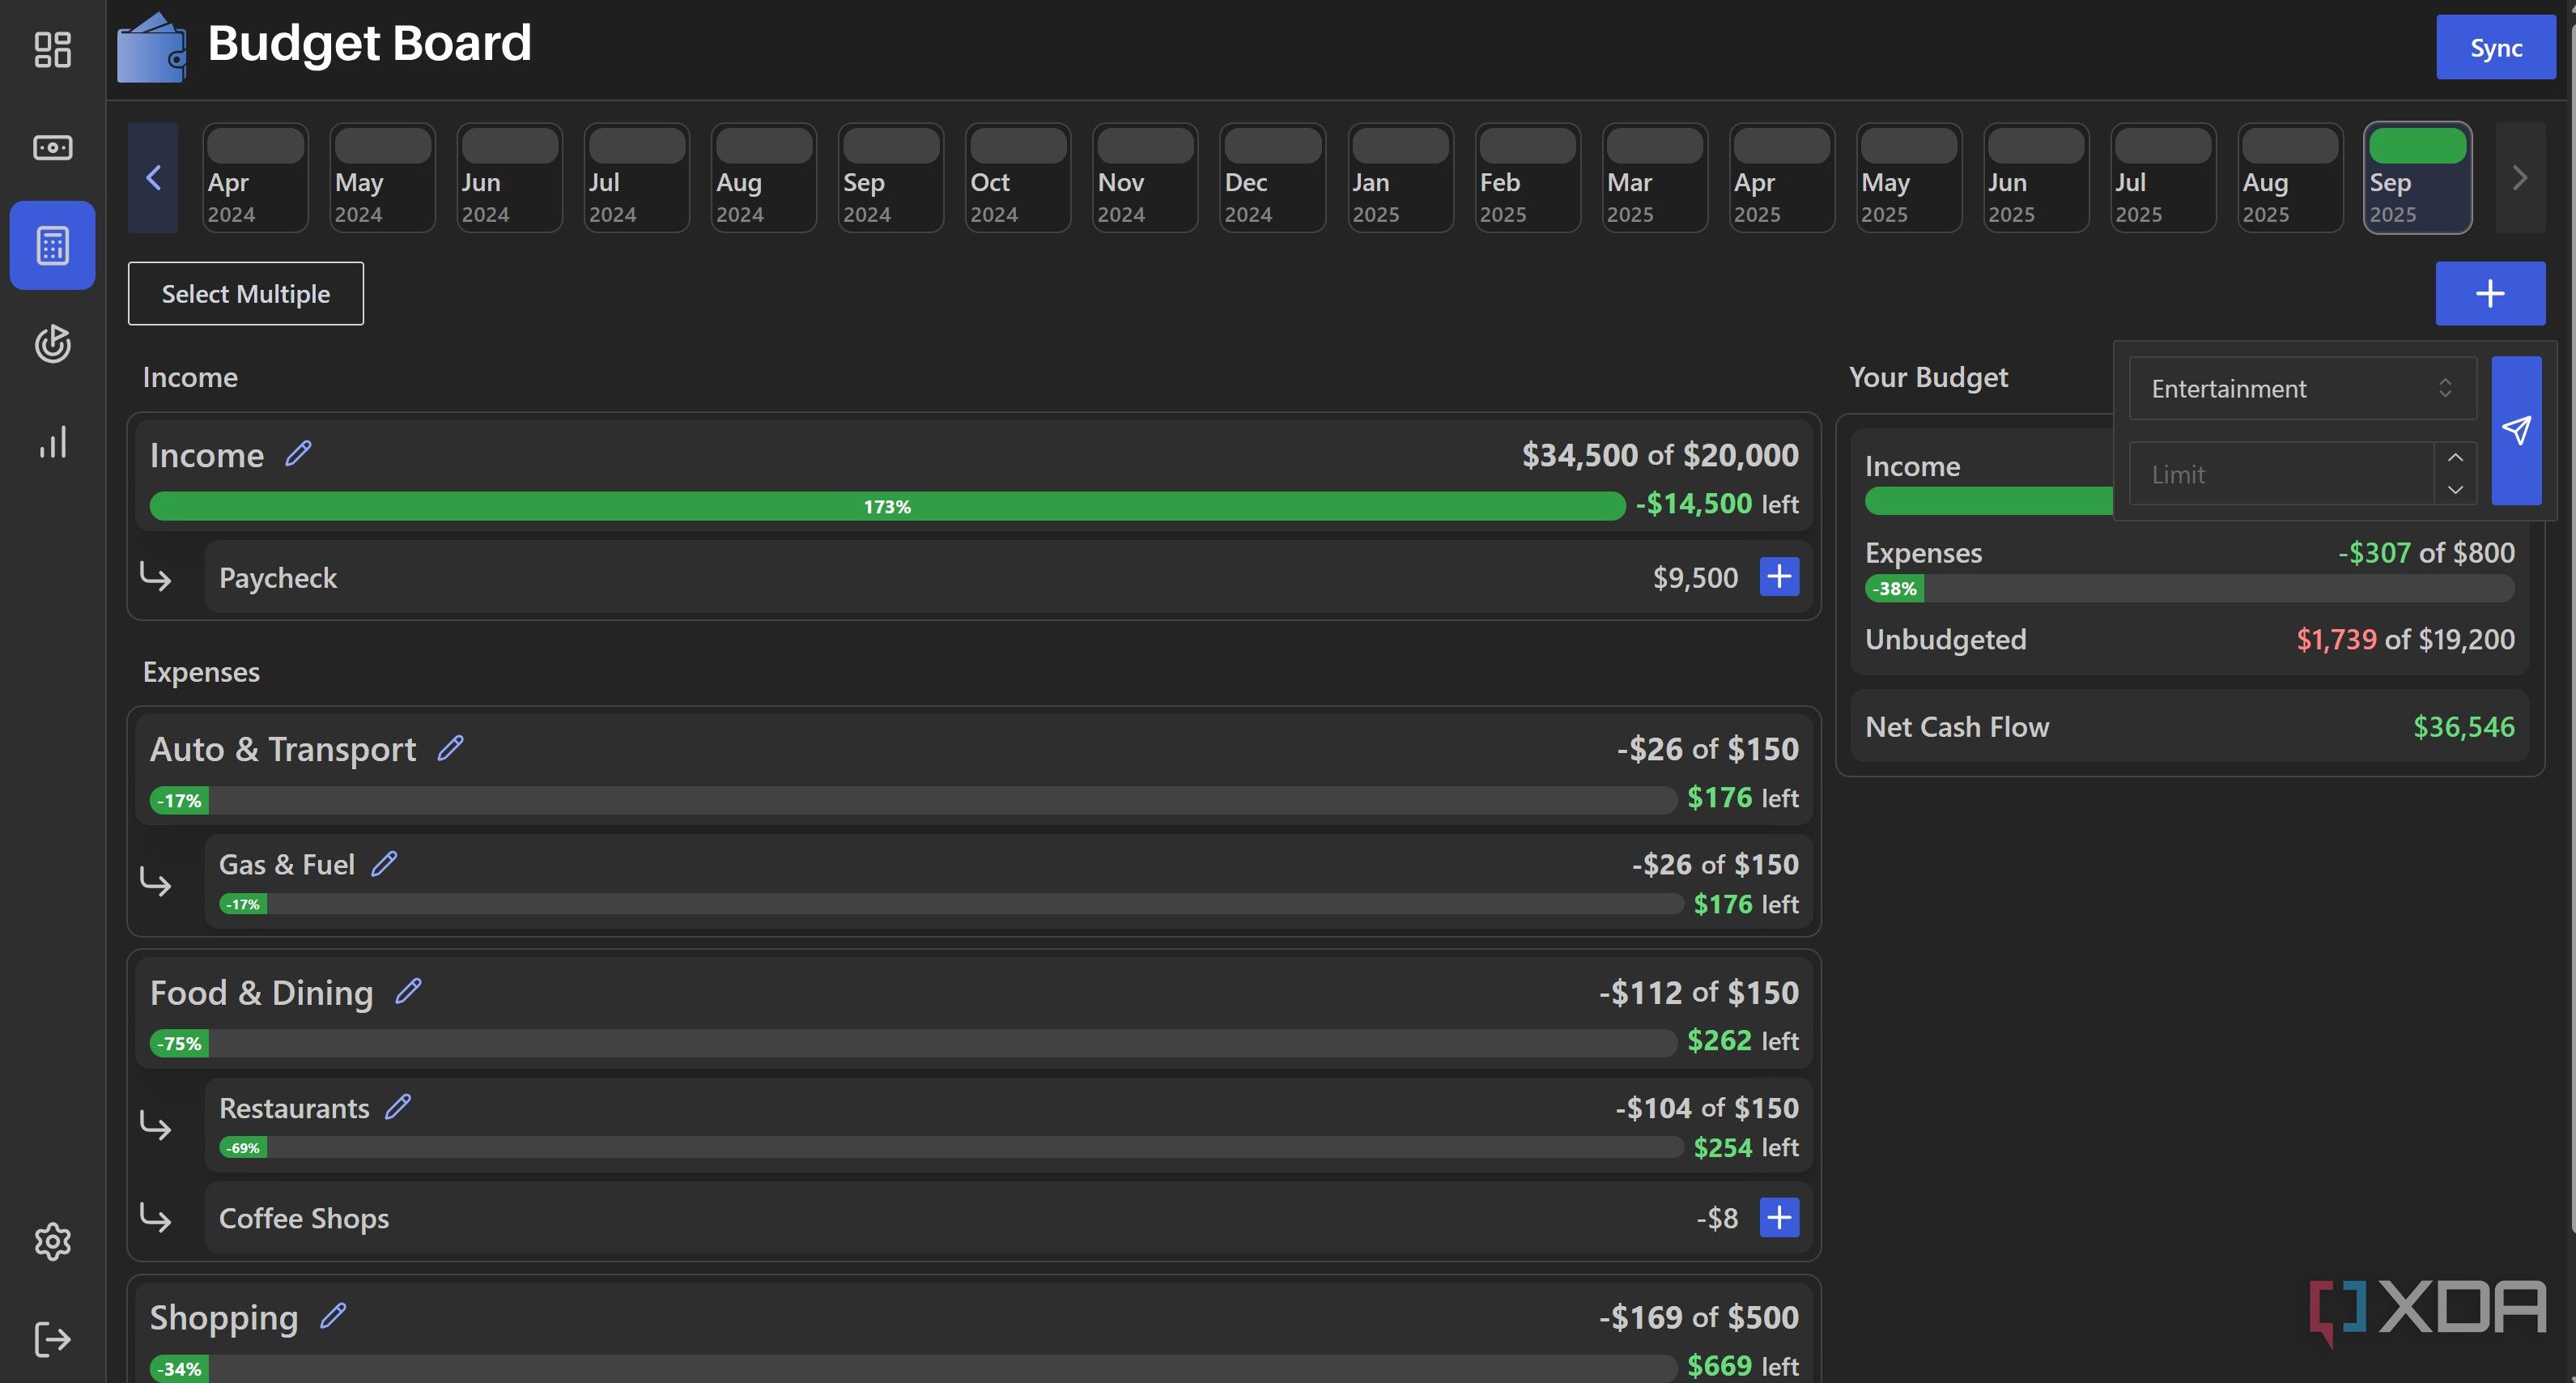
Task: Submit new budget with paper plane icon
Action: [x=2516, y=430]
